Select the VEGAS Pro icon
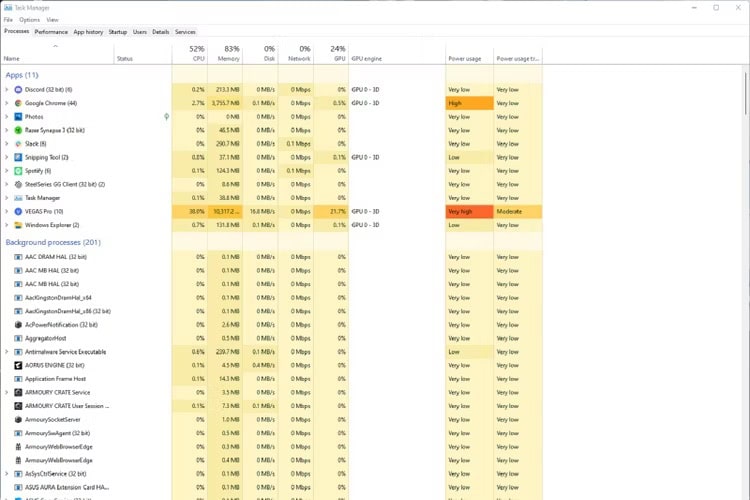The height and width of the screenshot is (500, 750). pyautogui.click(x=19, y=211)
